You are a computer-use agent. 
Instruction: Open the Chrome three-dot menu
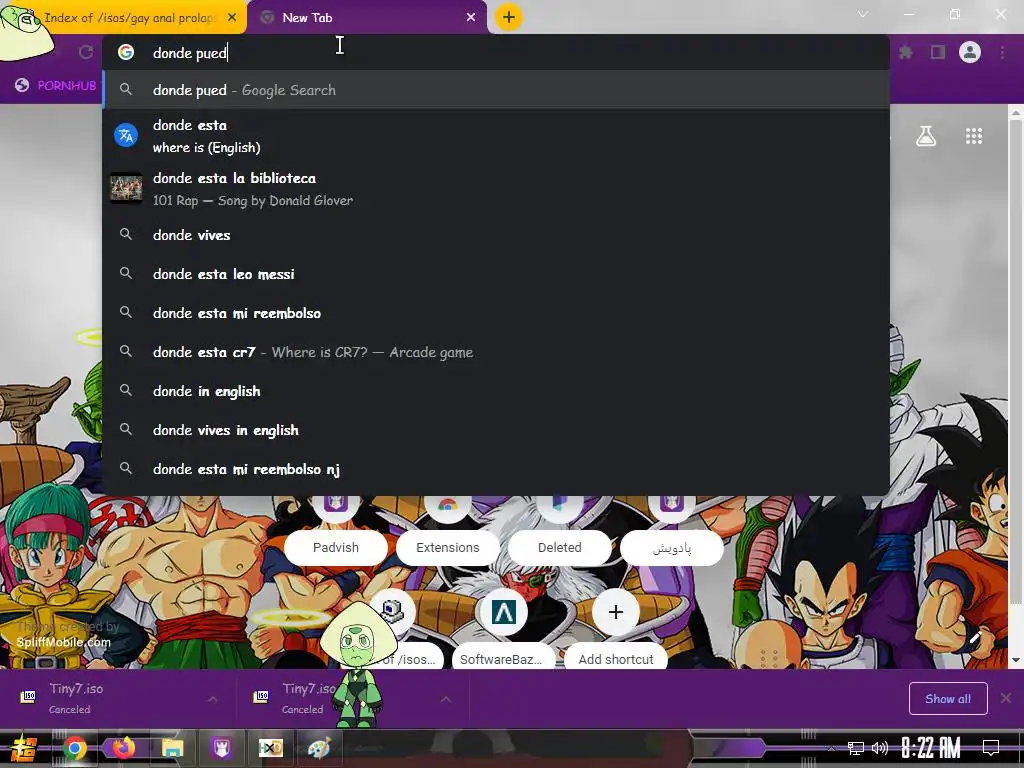tap(1002, 52)
